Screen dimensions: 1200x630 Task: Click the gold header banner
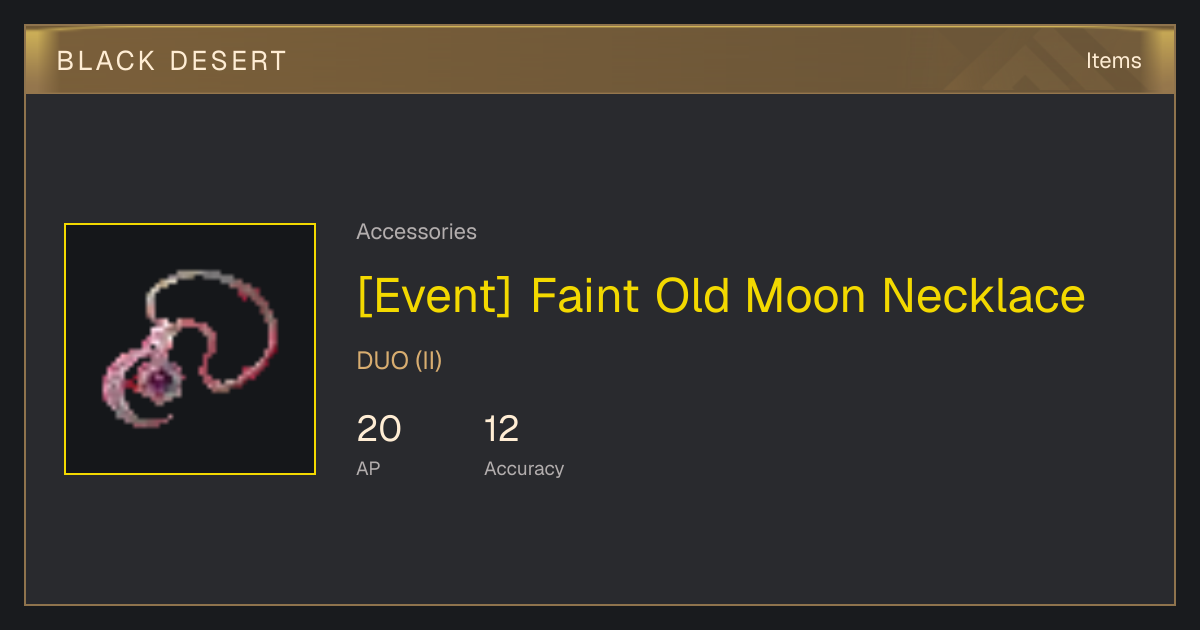(x=600, y=60)
